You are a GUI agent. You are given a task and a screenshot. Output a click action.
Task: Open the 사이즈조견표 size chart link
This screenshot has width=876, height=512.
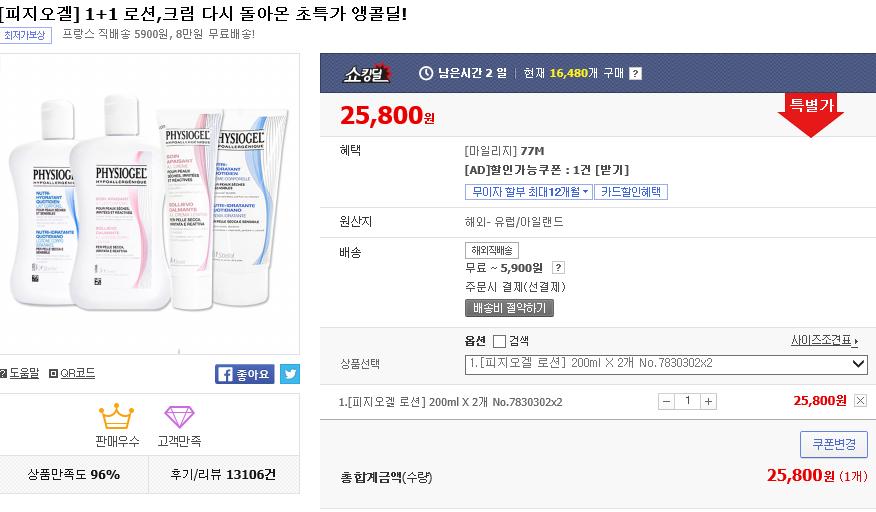point(825,341)
